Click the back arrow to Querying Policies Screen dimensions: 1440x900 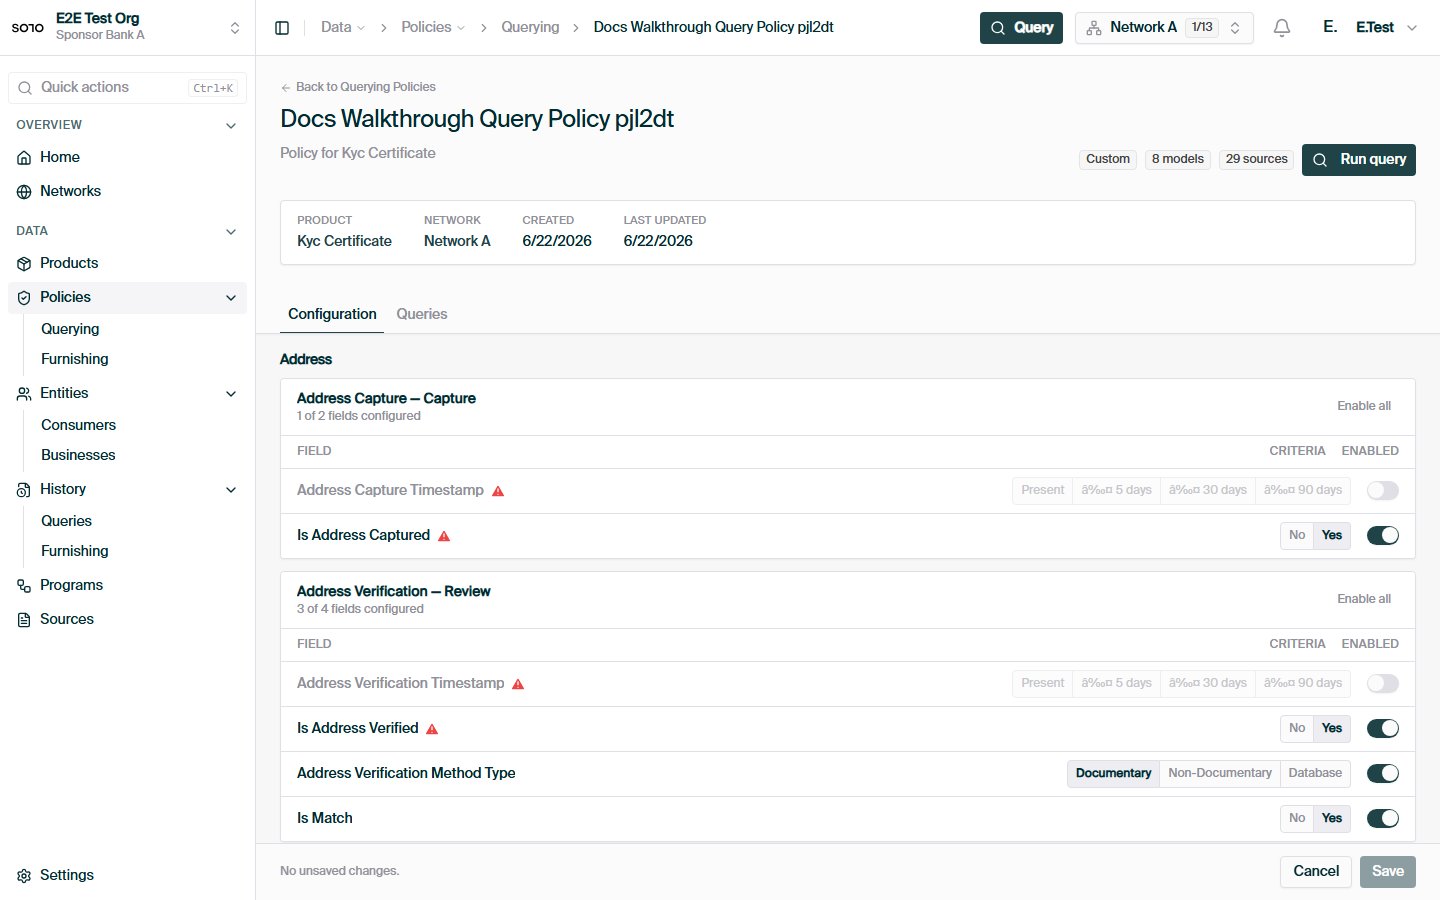coord(286,87)
